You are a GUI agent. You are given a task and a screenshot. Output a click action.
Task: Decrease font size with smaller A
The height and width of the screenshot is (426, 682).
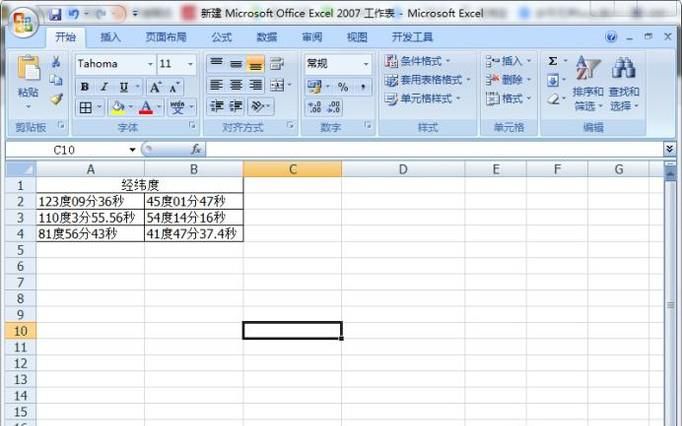coord(174,87)
